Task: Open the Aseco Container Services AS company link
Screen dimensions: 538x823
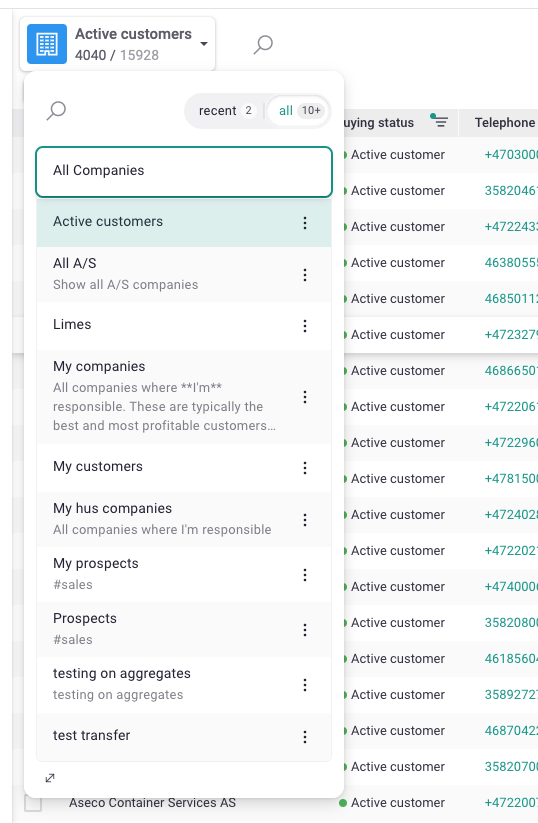Action: point(152,803)
